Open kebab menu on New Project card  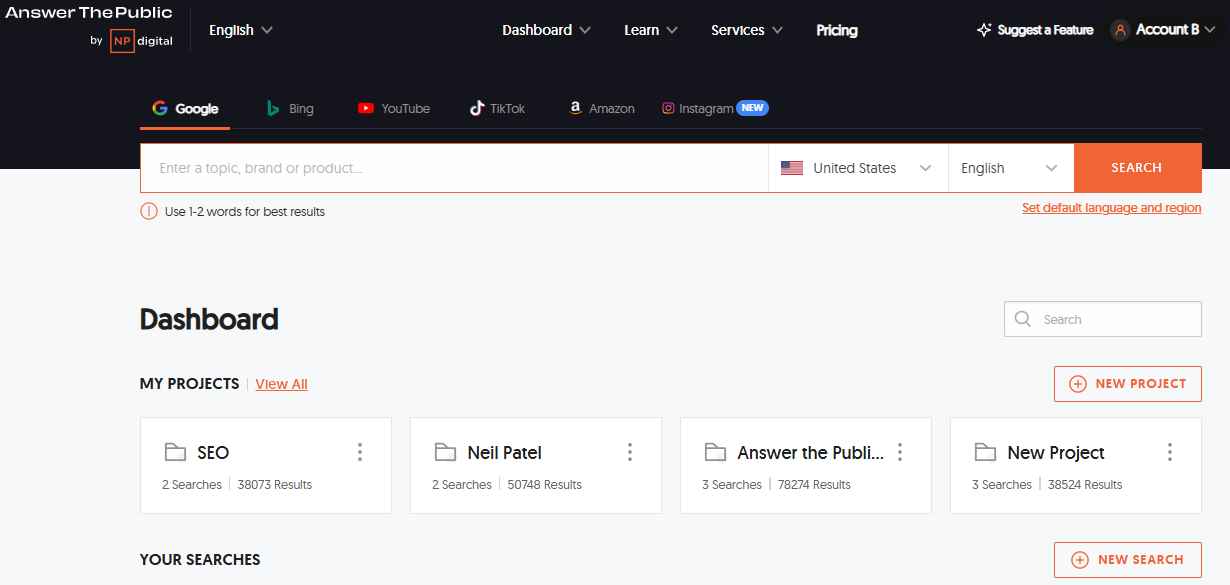coord(1170,452)
